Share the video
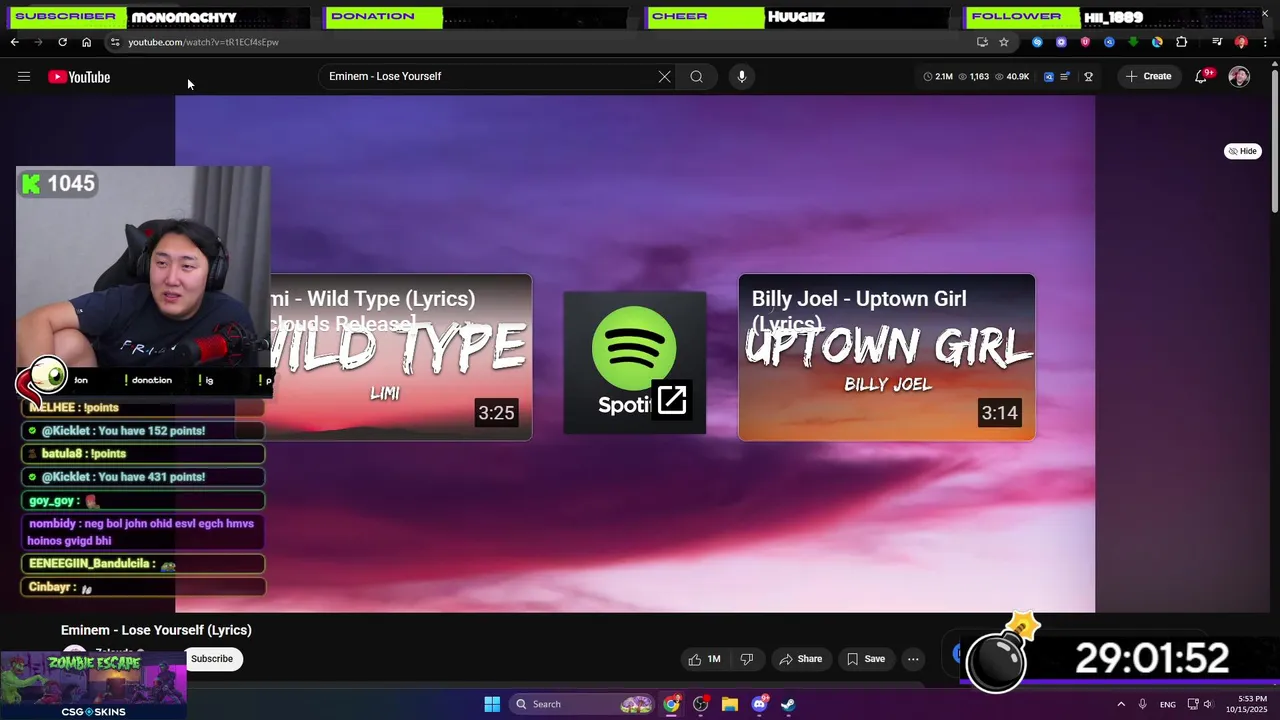Viewport: 1280px width, 720px height. [x=801, y=659]
